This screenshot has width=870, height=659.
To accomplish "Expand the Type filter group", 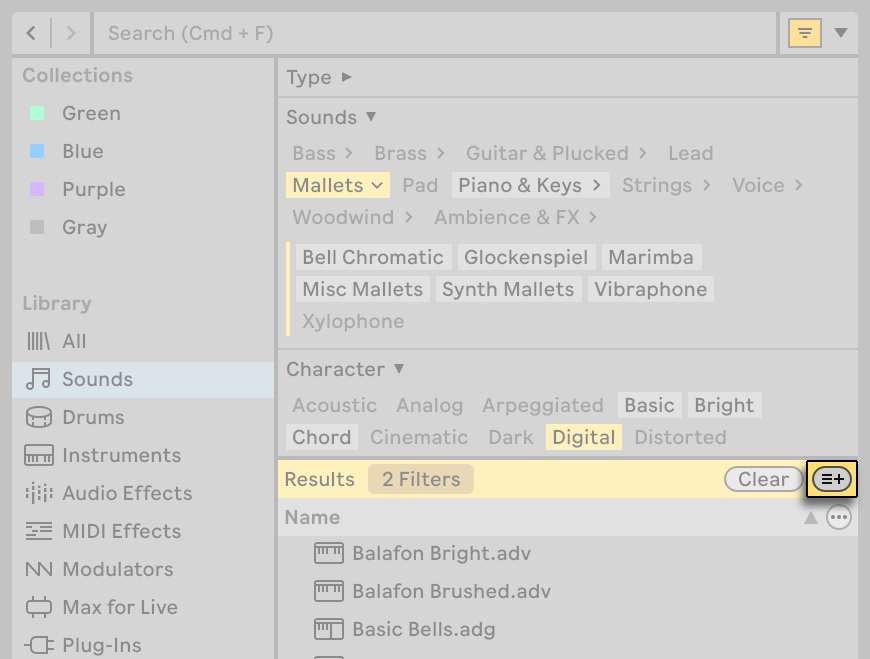I will click(x=347, y=77).
